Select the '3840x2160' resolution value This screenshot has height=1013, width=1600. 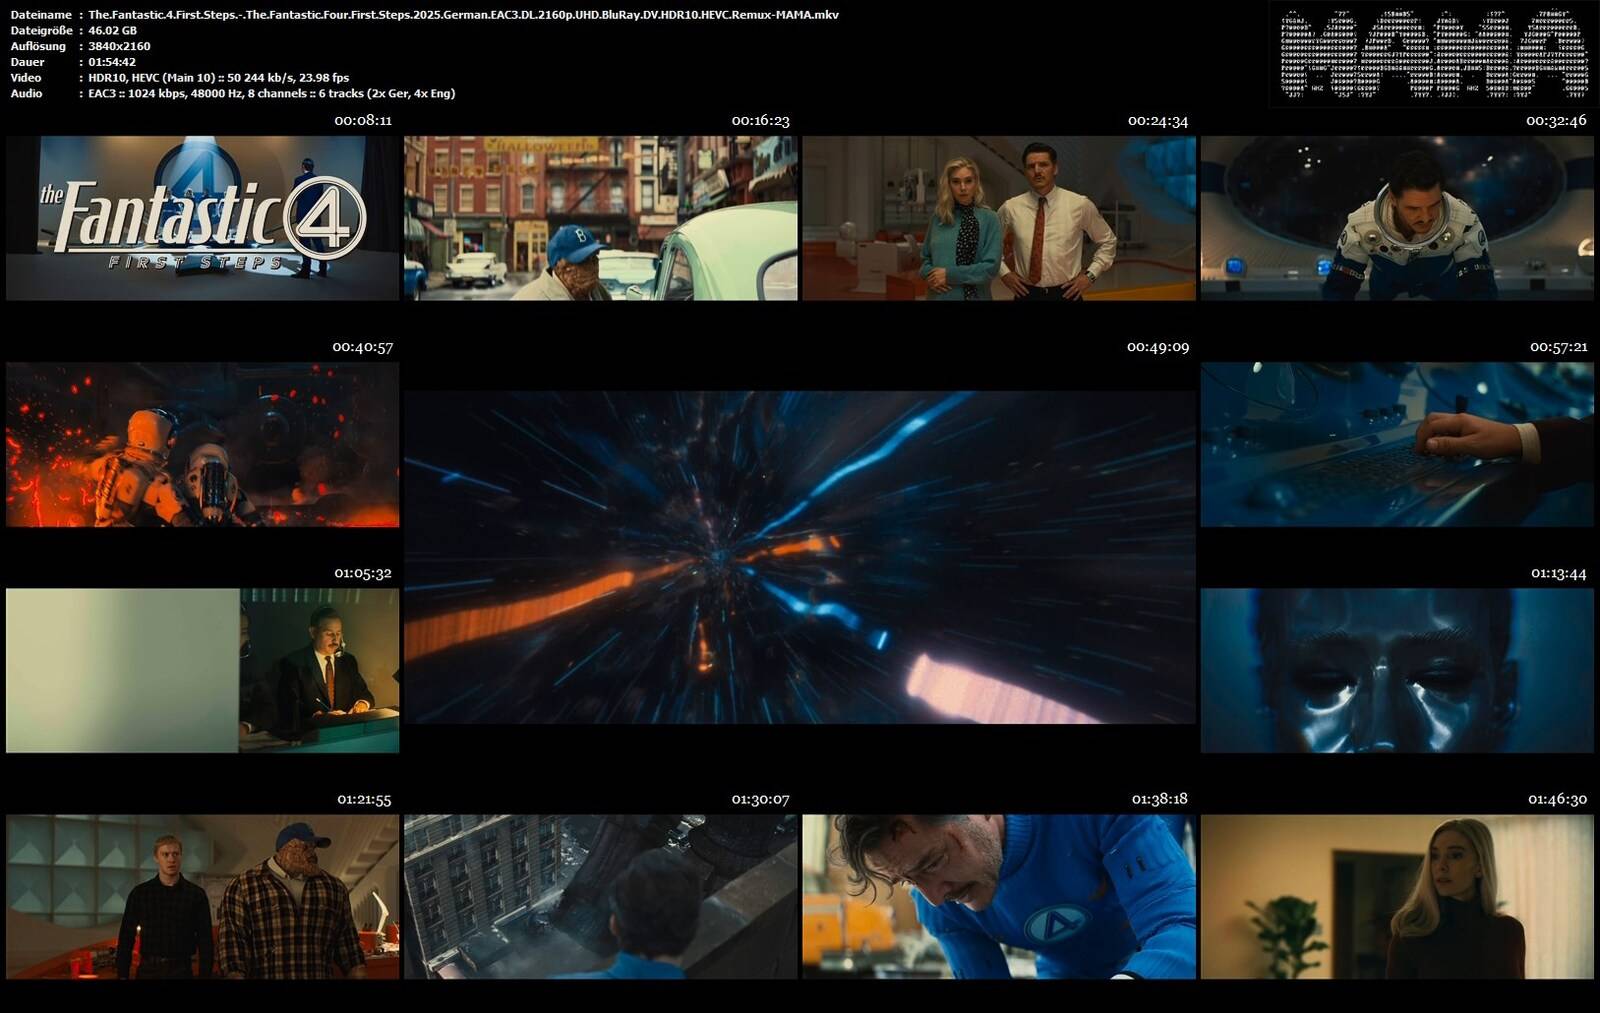pyautogui.click(x=119, y=46)
